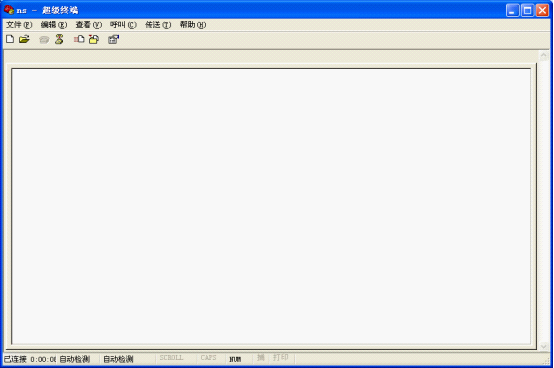Click the 打印 print indicator in the status bar
Screen dimensions: 554x368
pos(281,357)
